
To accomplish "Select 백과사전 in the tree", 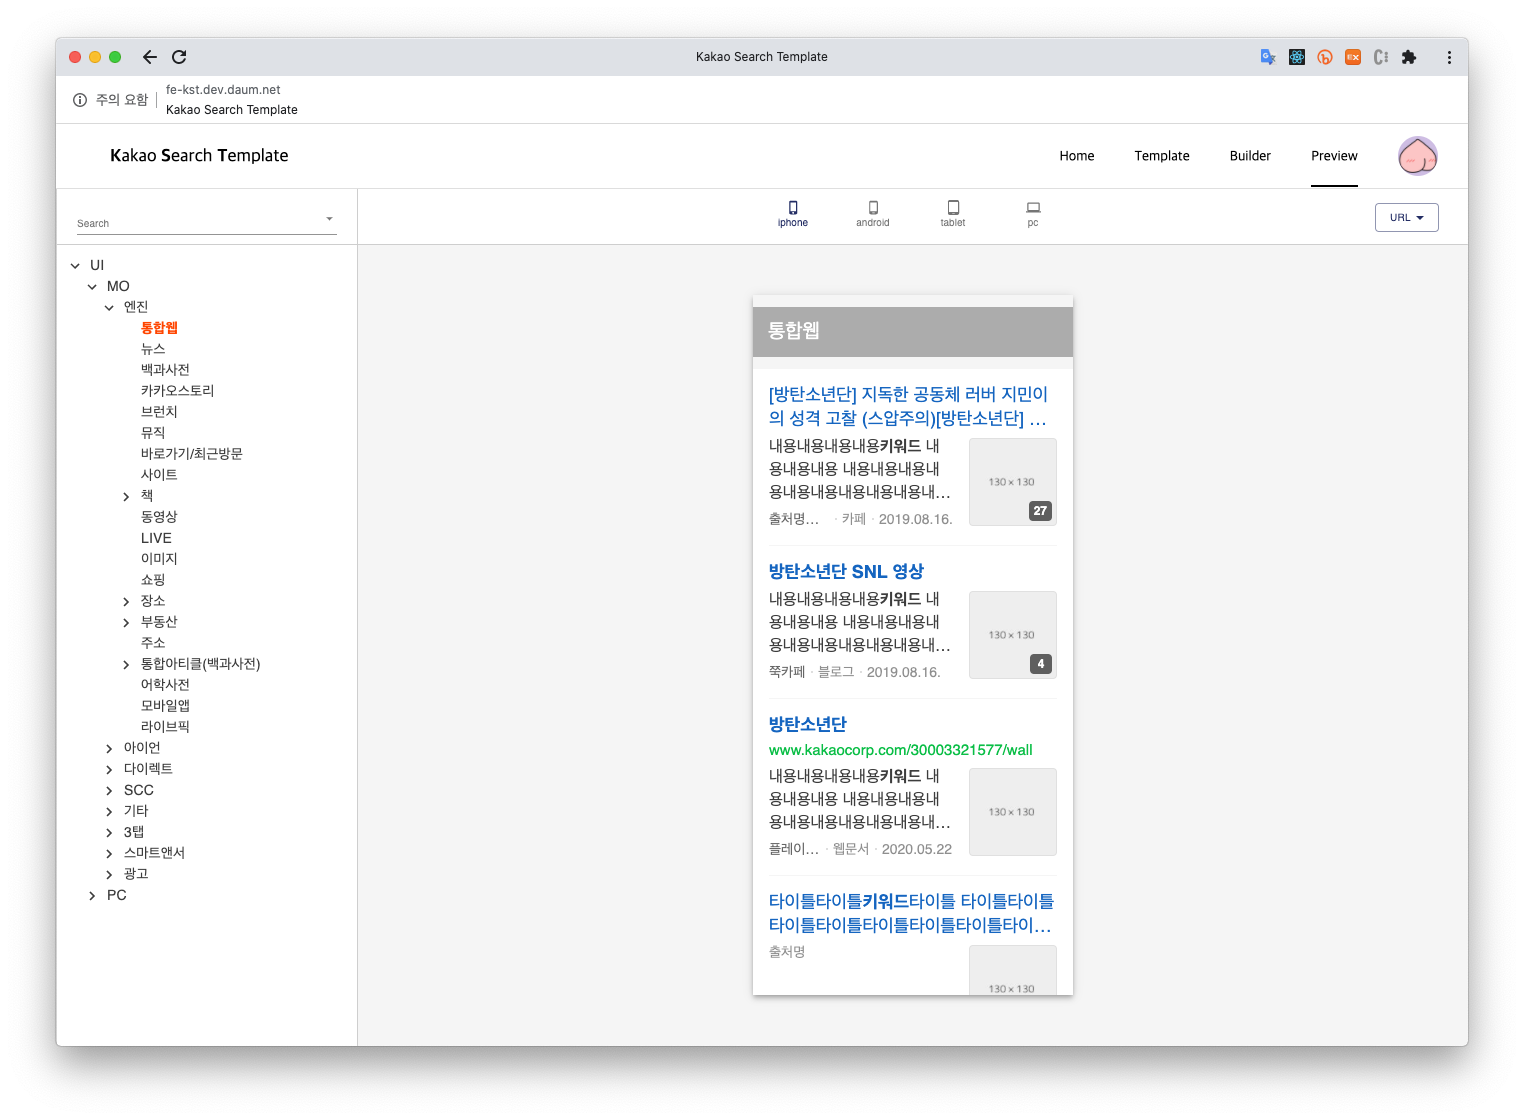I will [x=165, y=370].
